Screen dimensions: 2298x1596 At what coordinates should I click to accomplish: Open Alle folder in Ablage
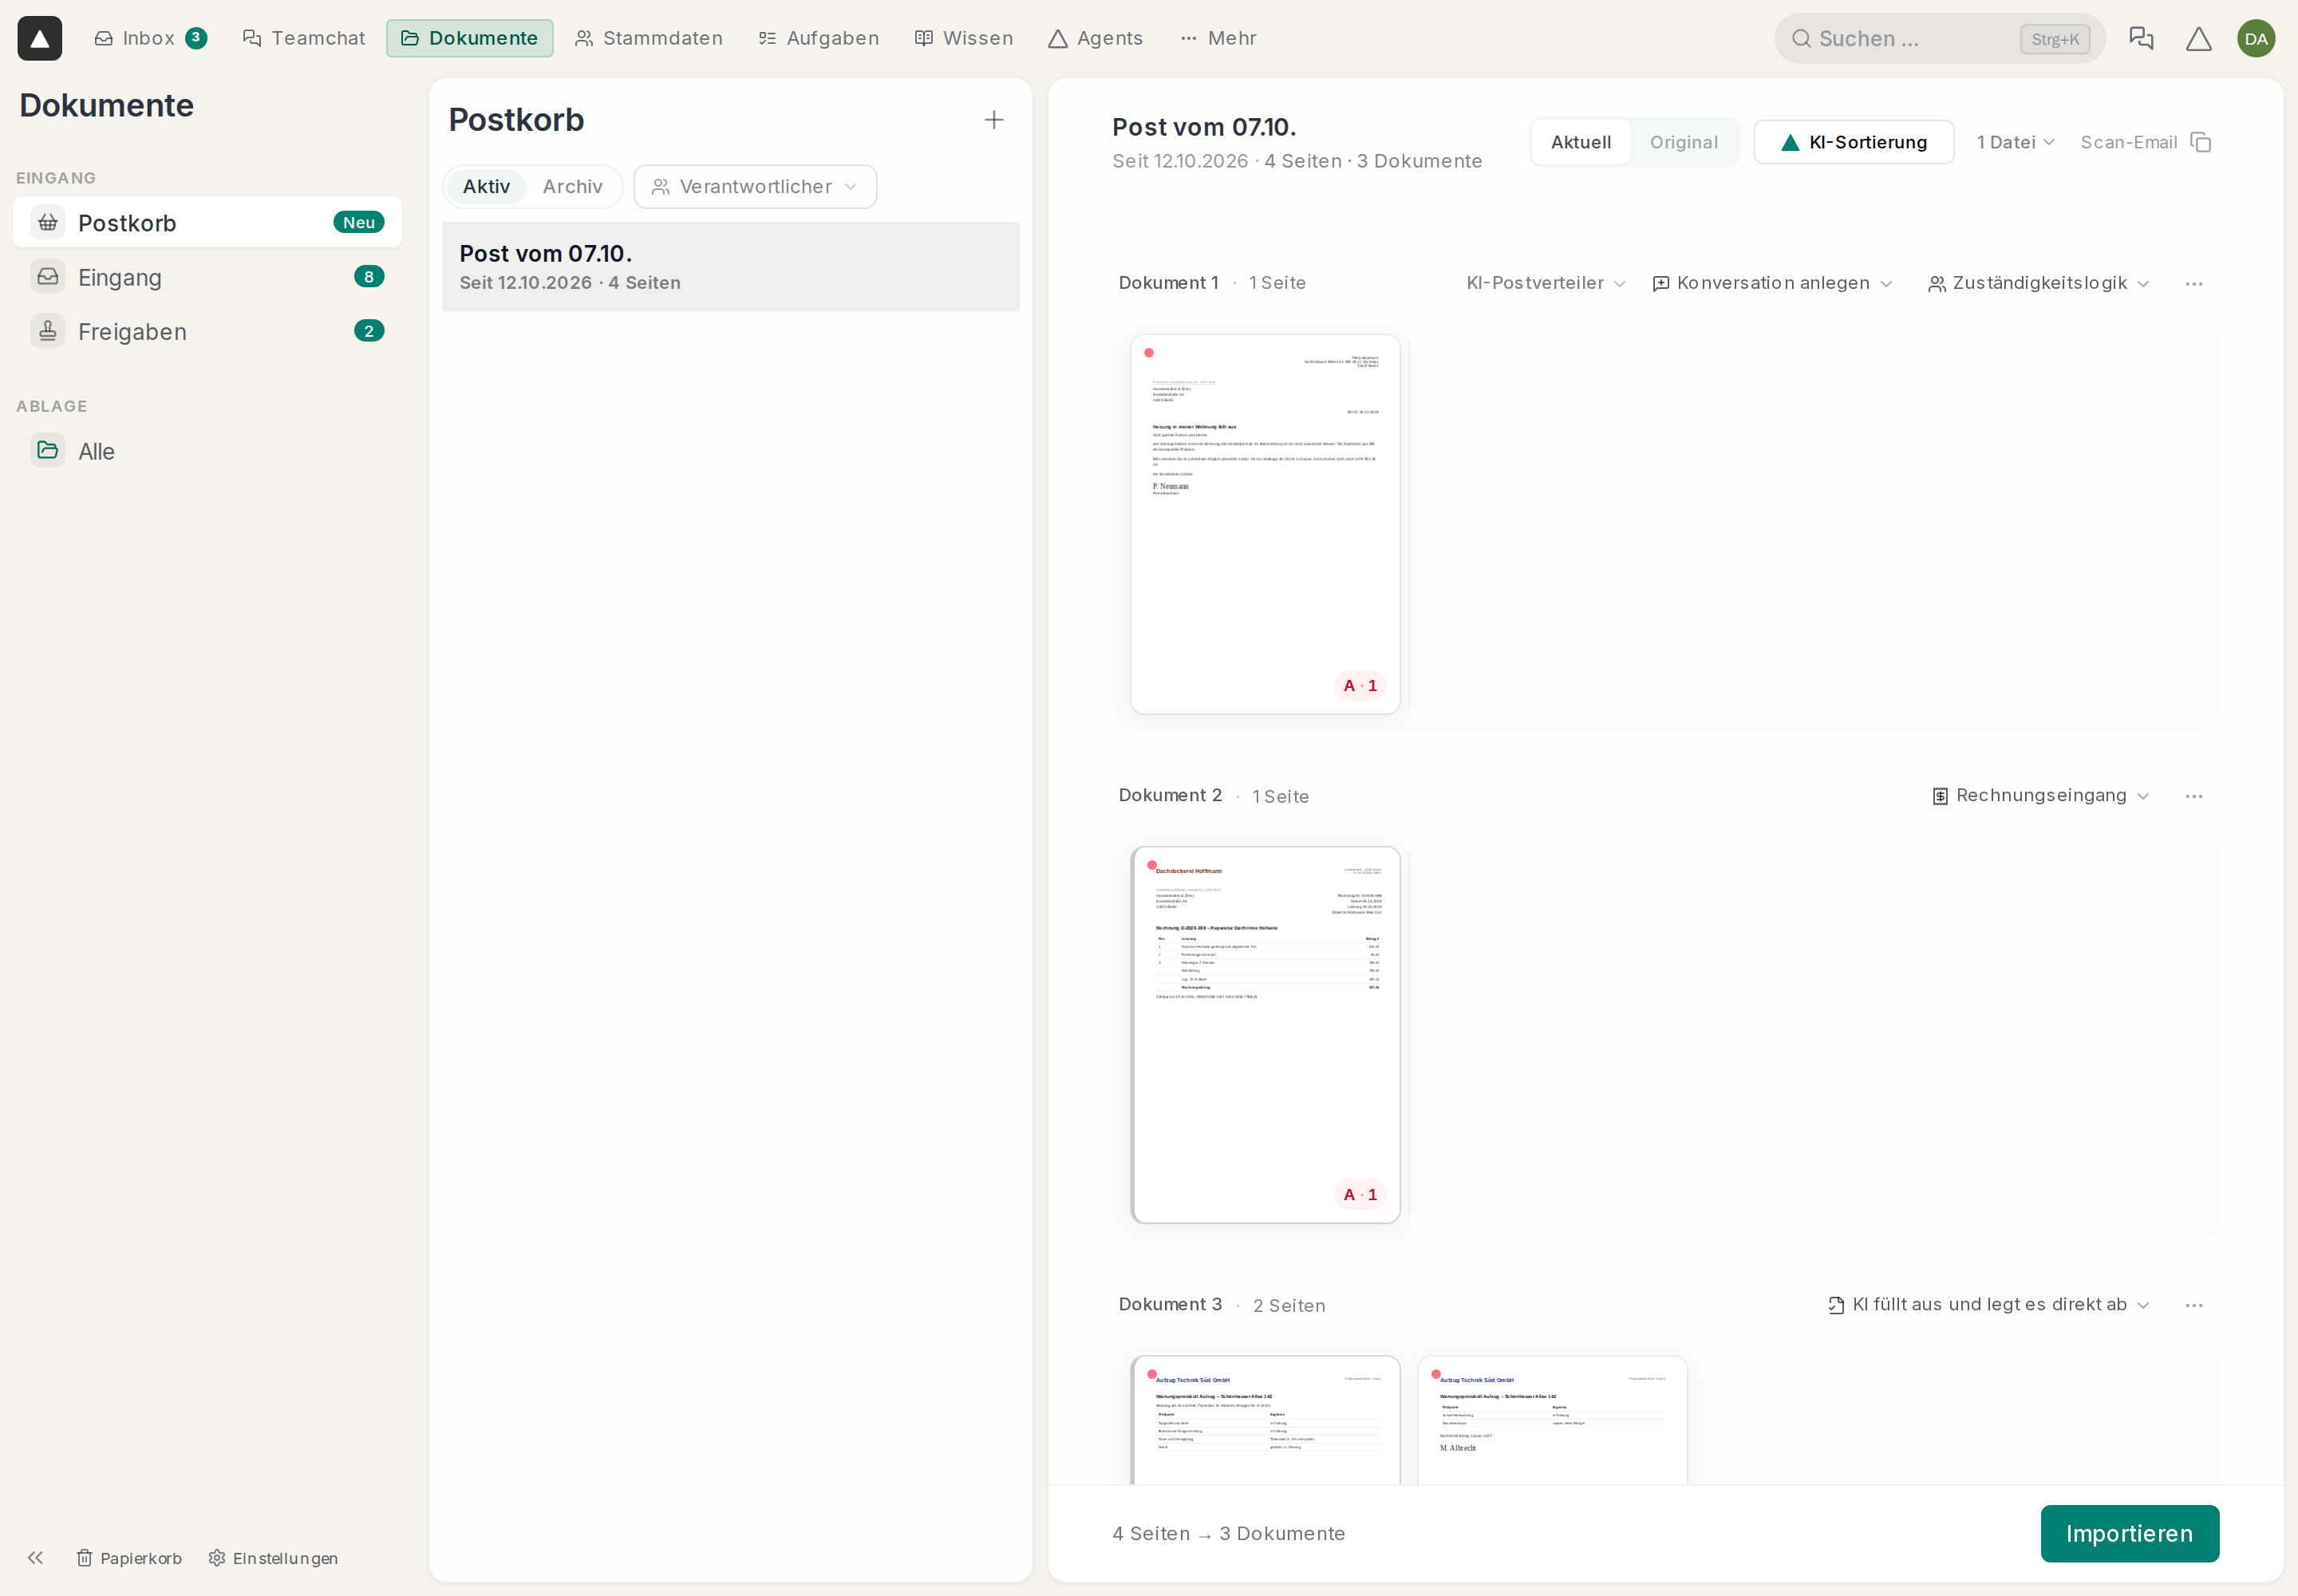207,451
